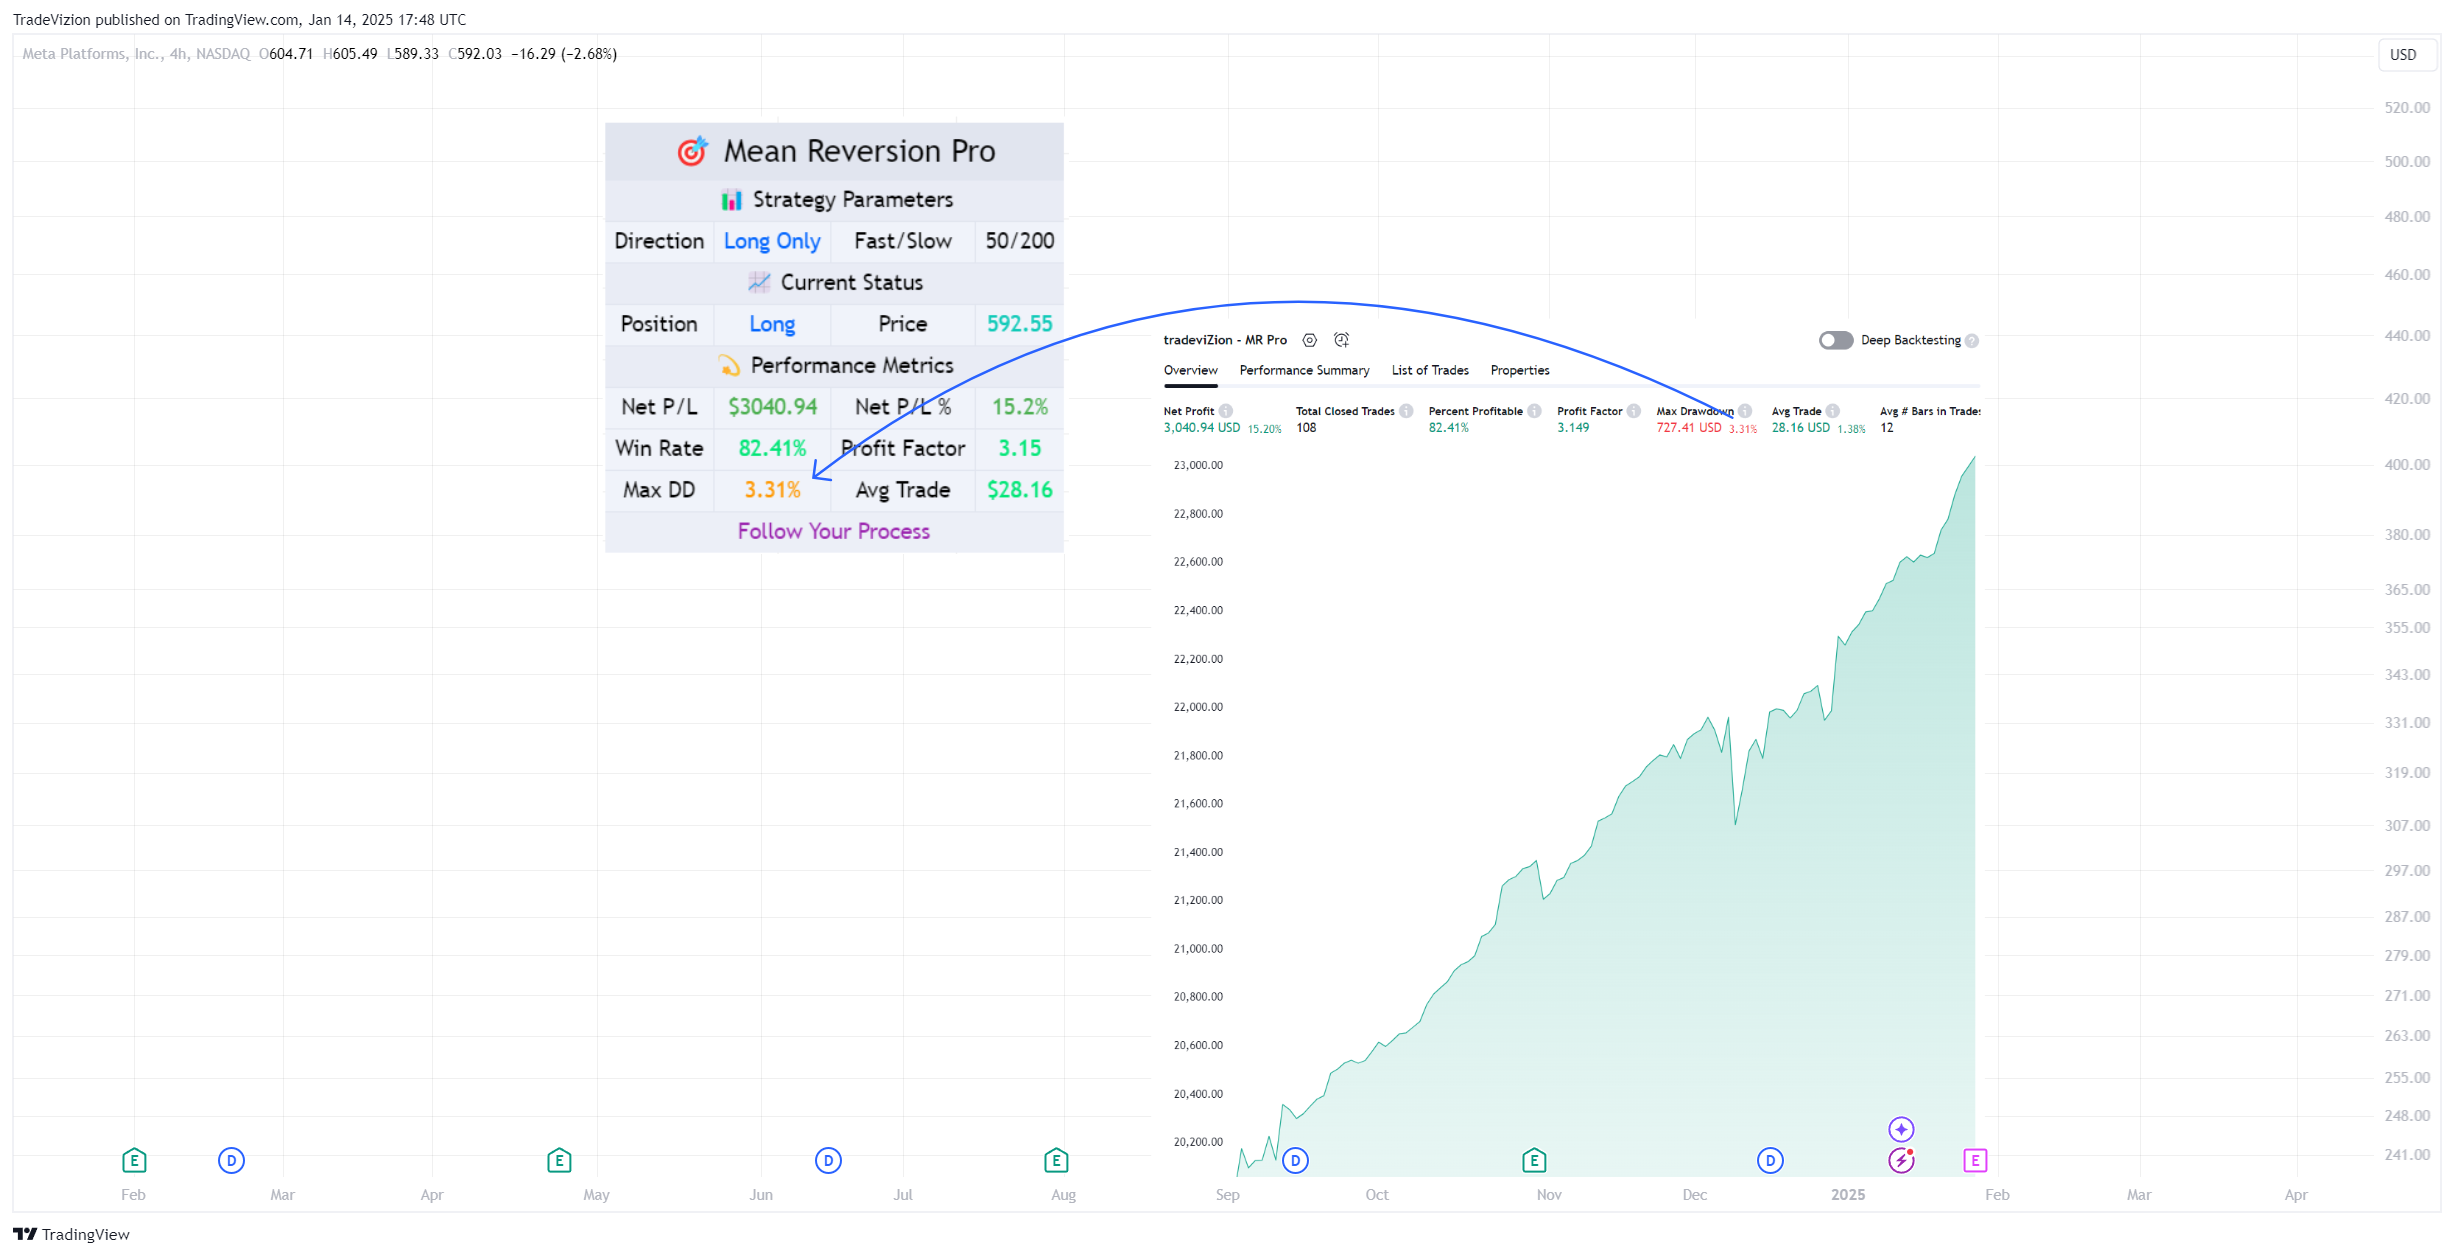Click the 2025 label on time axis

(x=1848, y=1195)
